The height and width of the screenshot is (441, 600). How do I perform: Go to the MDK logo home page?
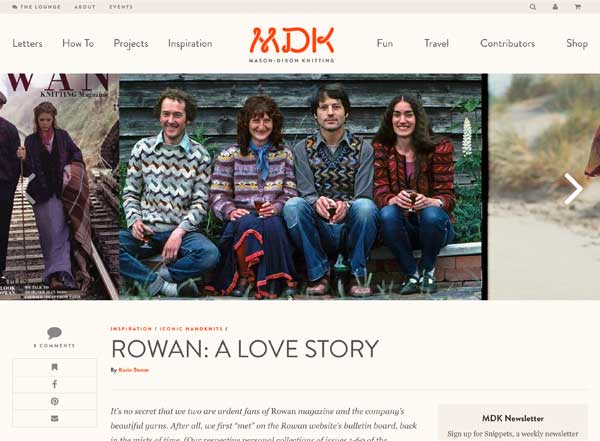pyautogui.click(x=292, y=44)
